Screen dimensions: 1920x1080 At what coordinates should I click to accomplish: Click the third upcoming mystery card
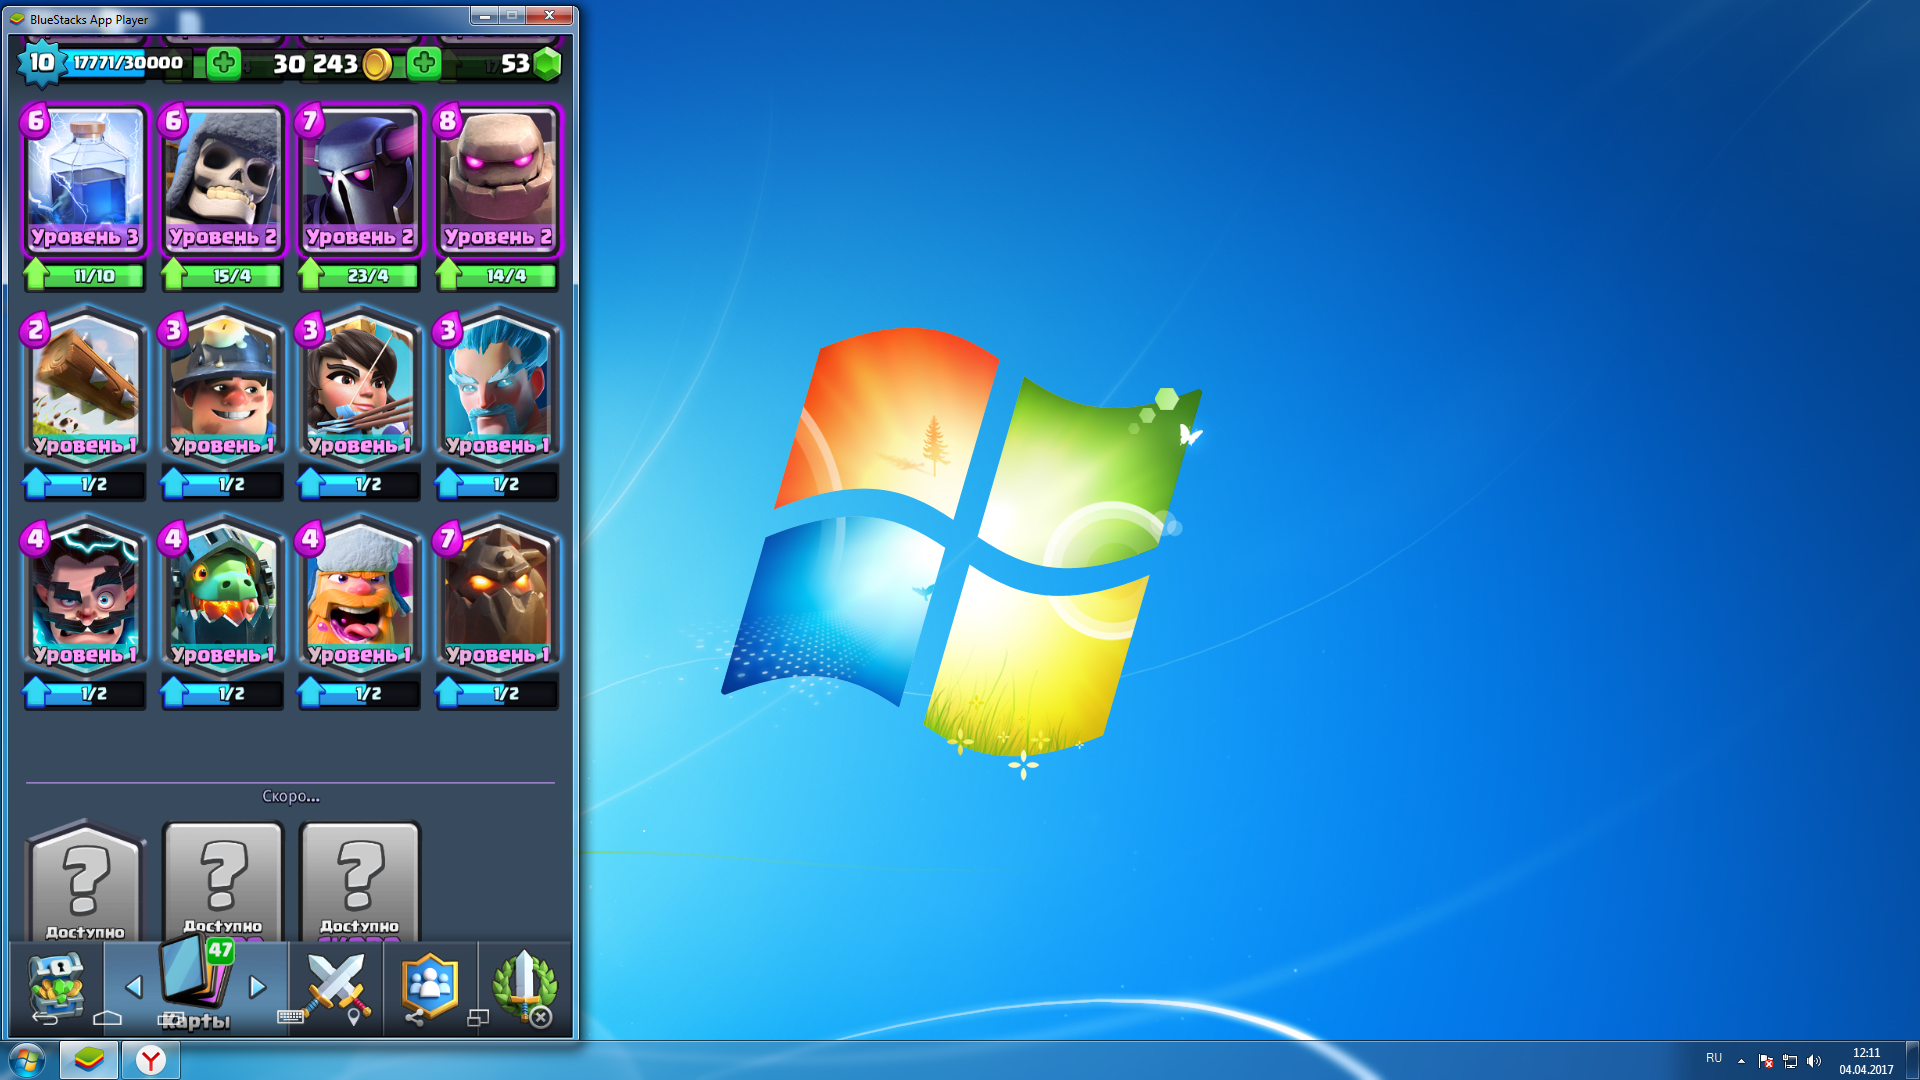click(359, 882)
